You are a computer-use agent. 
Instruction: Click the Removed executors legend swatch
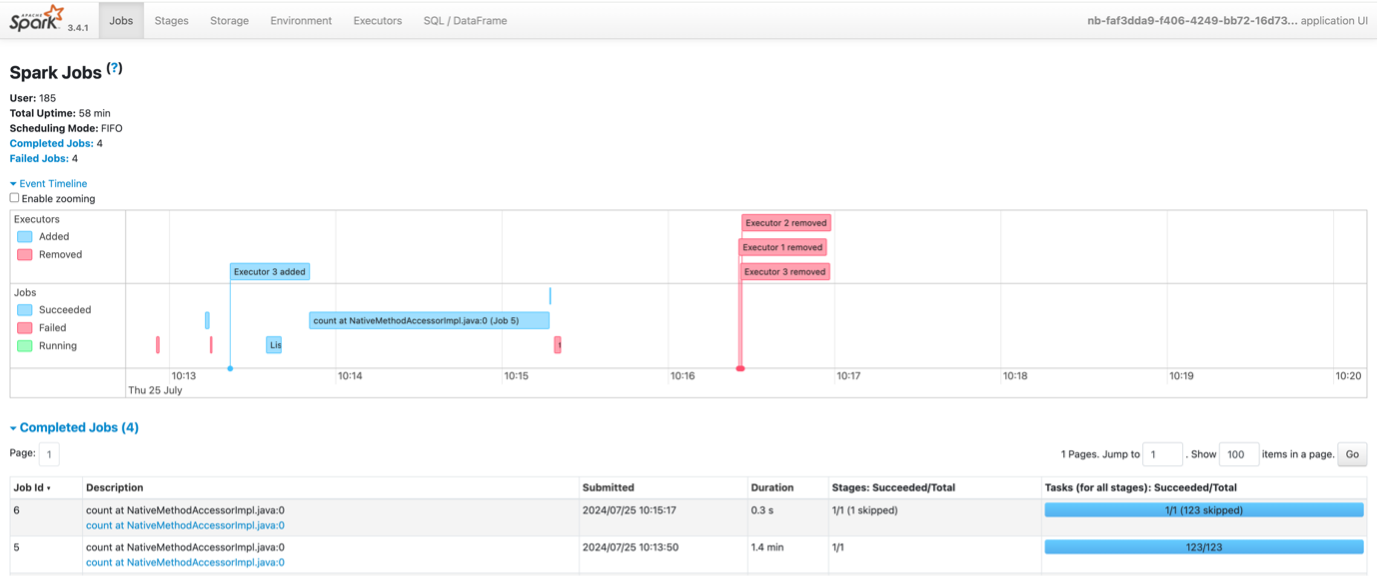pos(25,255)
